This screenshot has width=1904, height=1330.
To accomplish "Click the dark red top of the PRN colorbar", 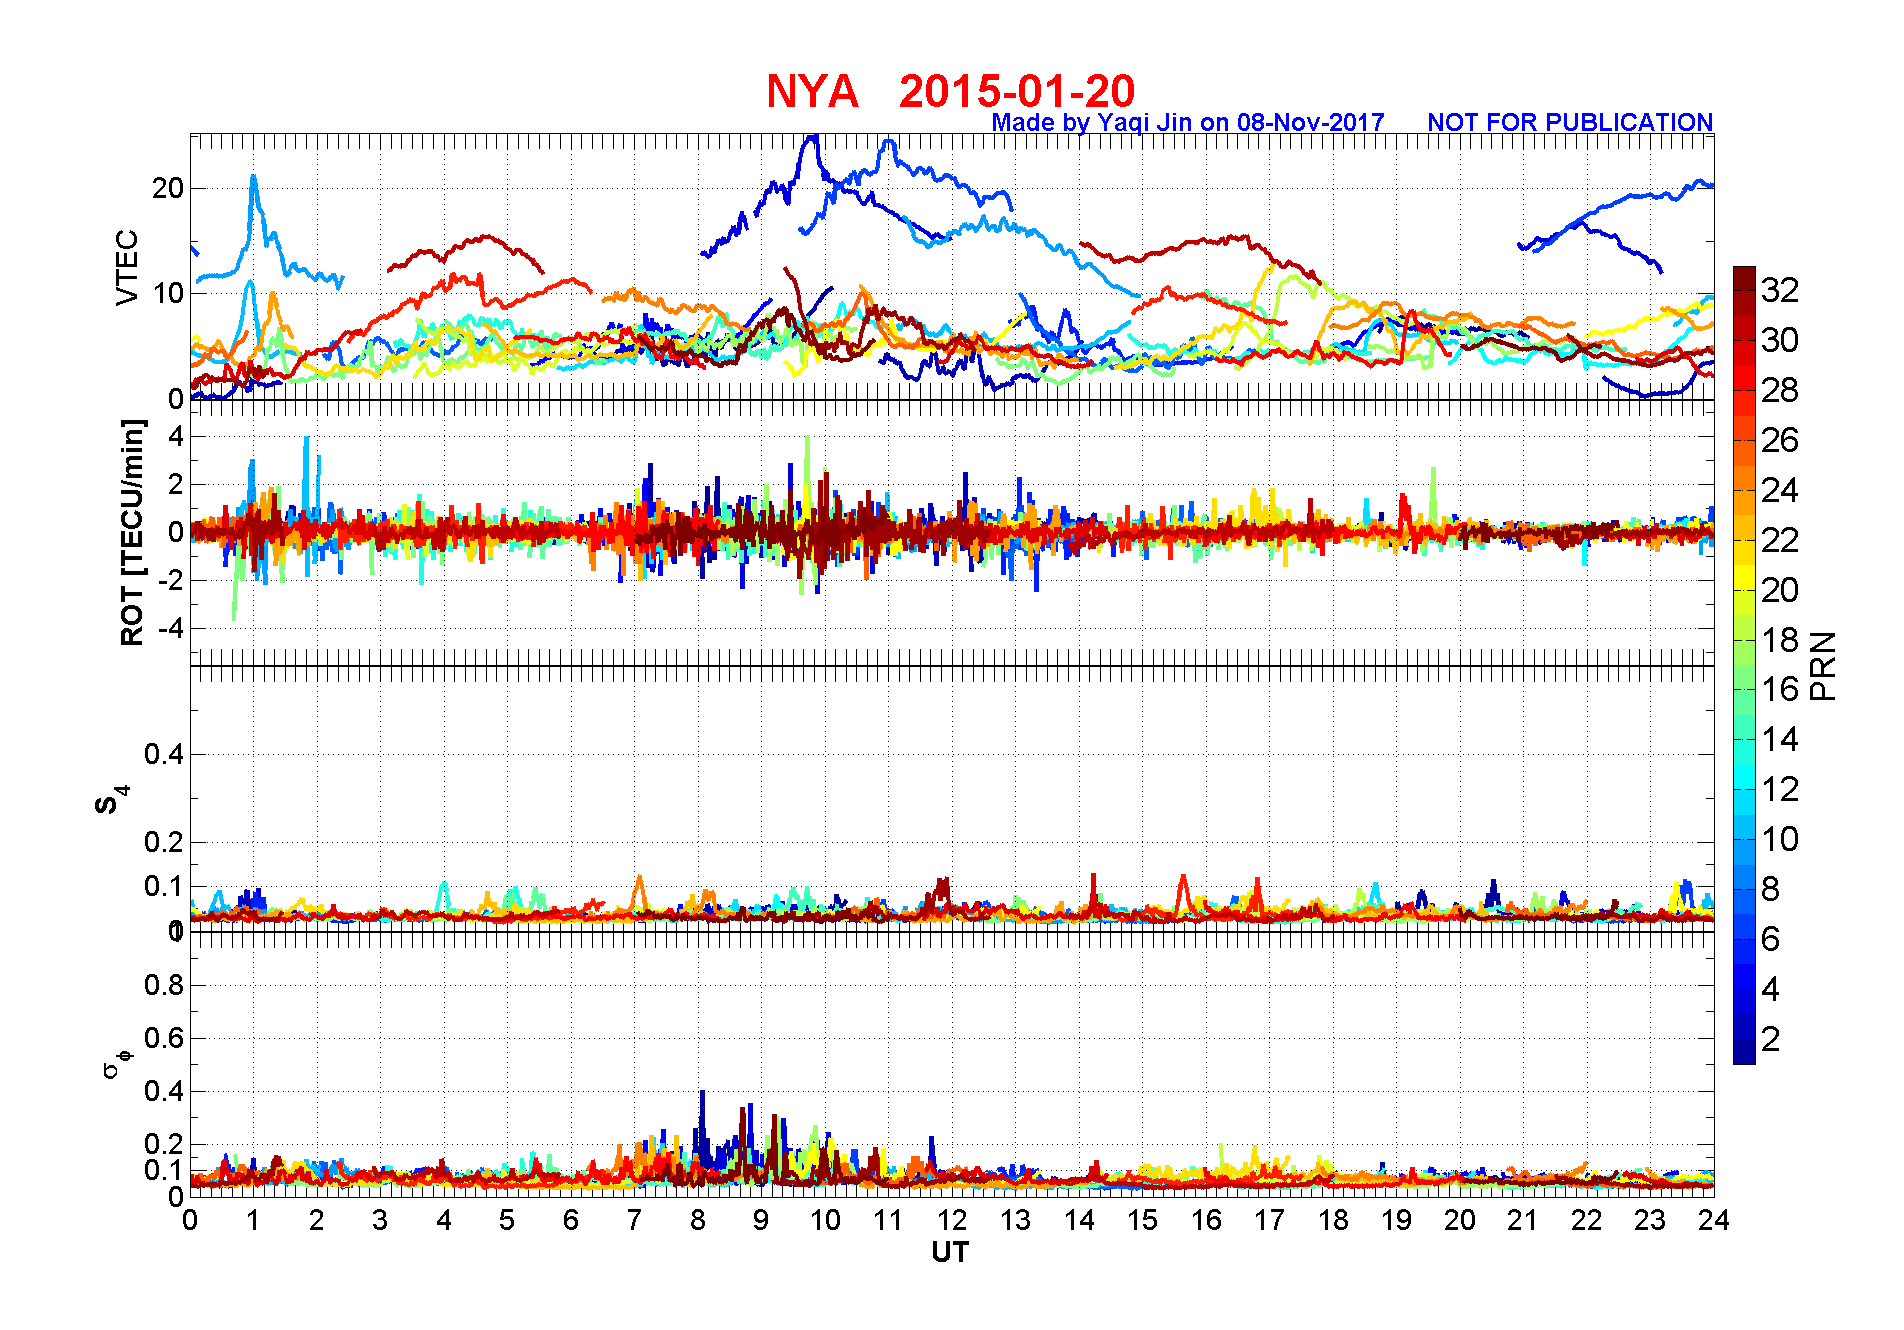I will point(1744,278).
